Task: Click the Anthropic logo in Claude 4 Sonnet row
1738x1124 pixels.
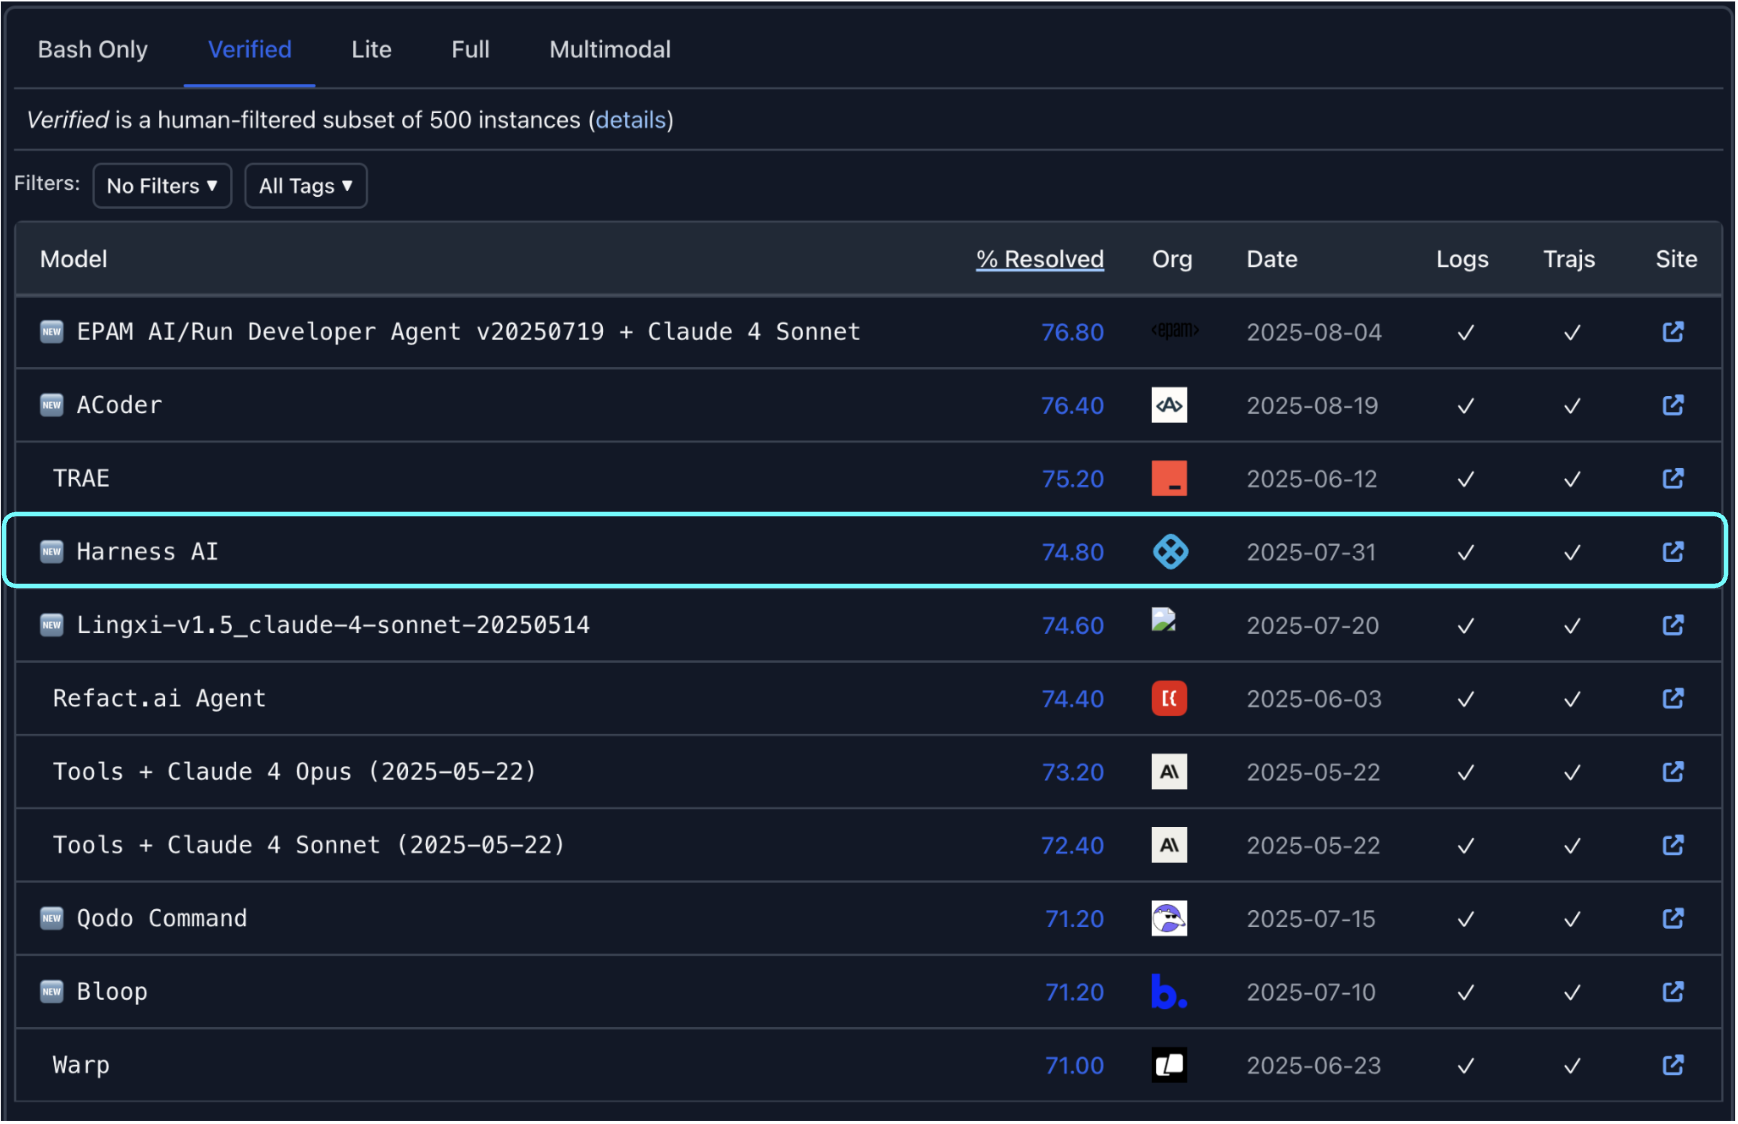Action: pos(1169,845)
